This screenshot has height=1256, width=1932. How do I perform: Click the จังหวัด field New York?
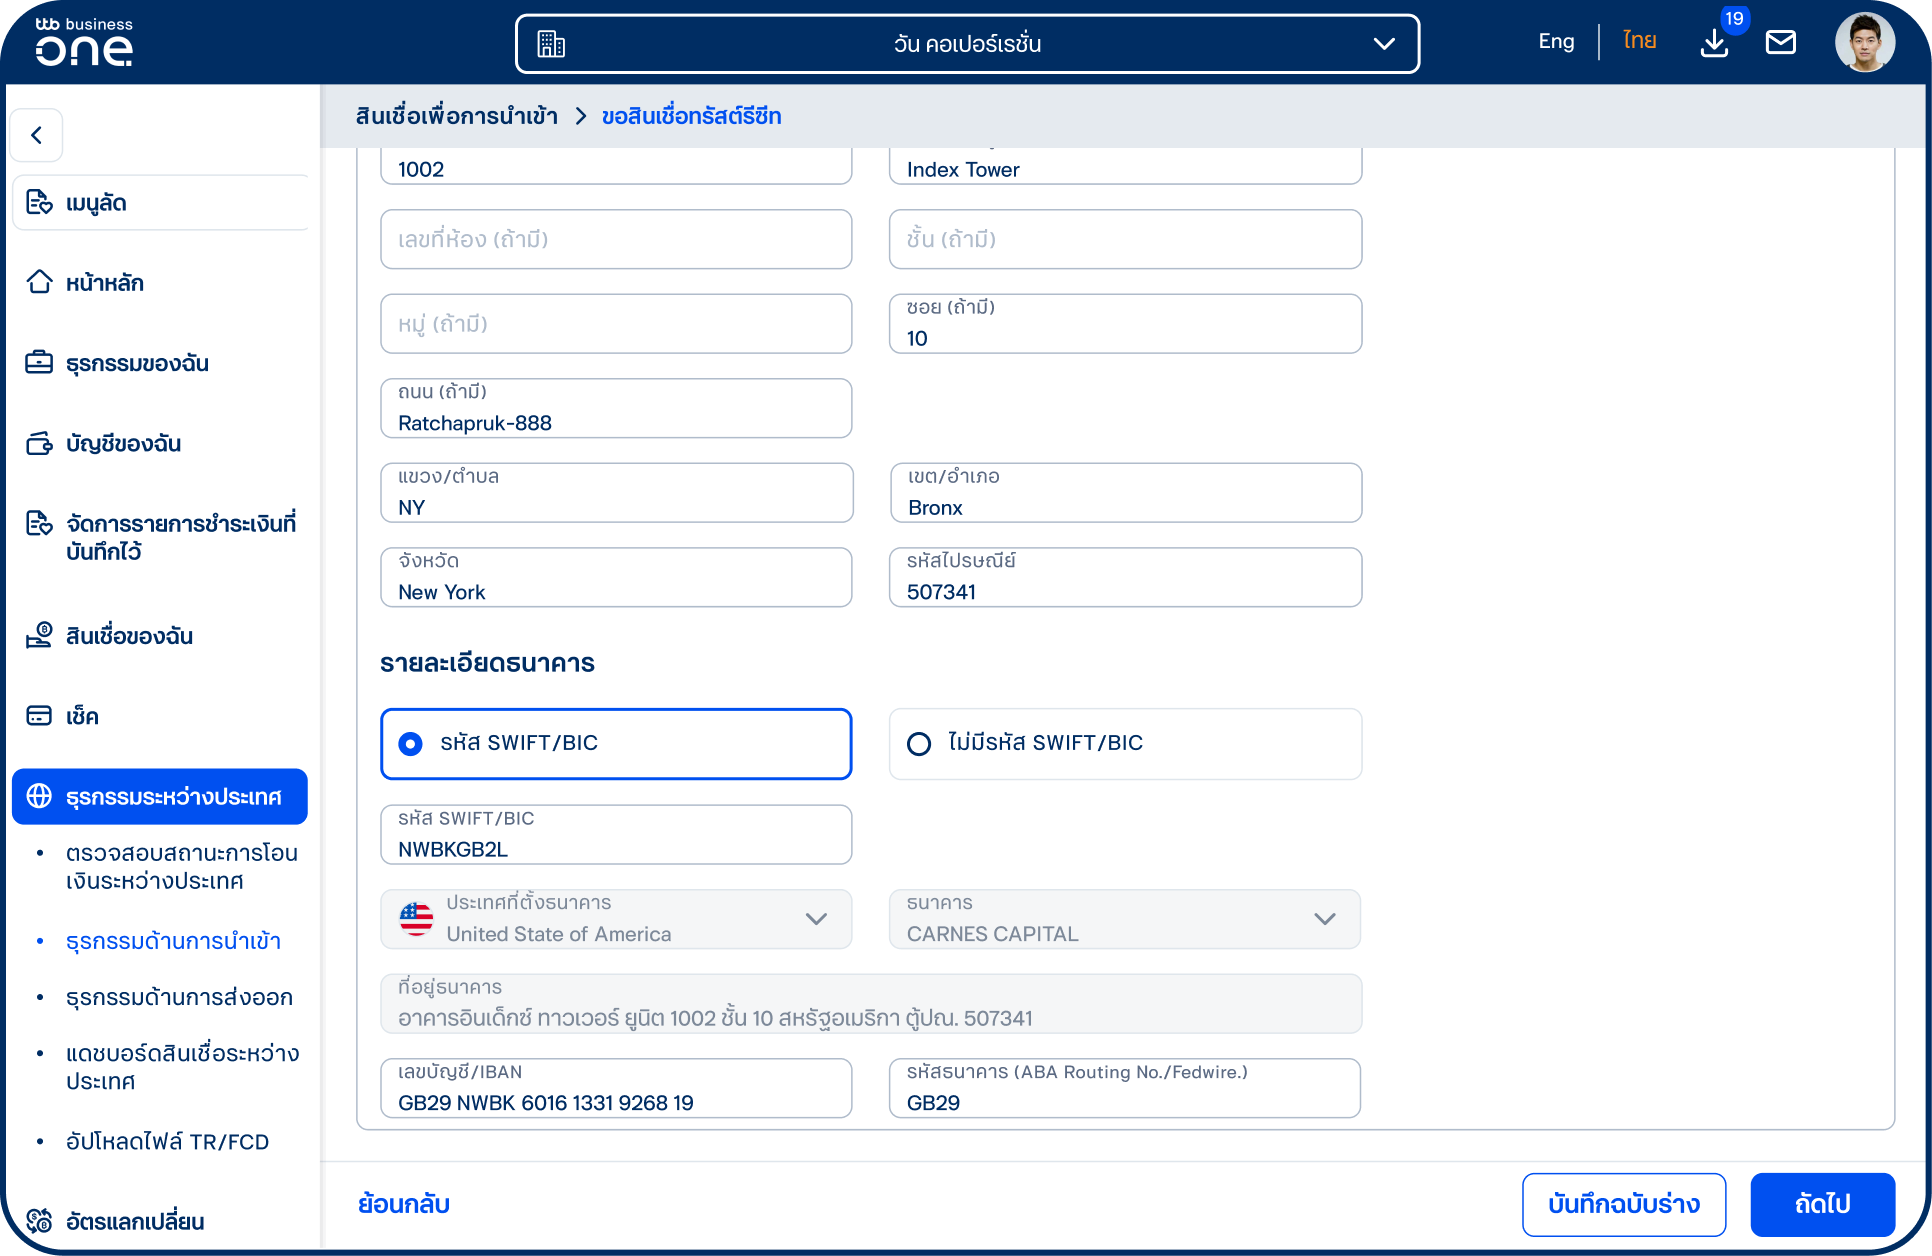point(616,577)
